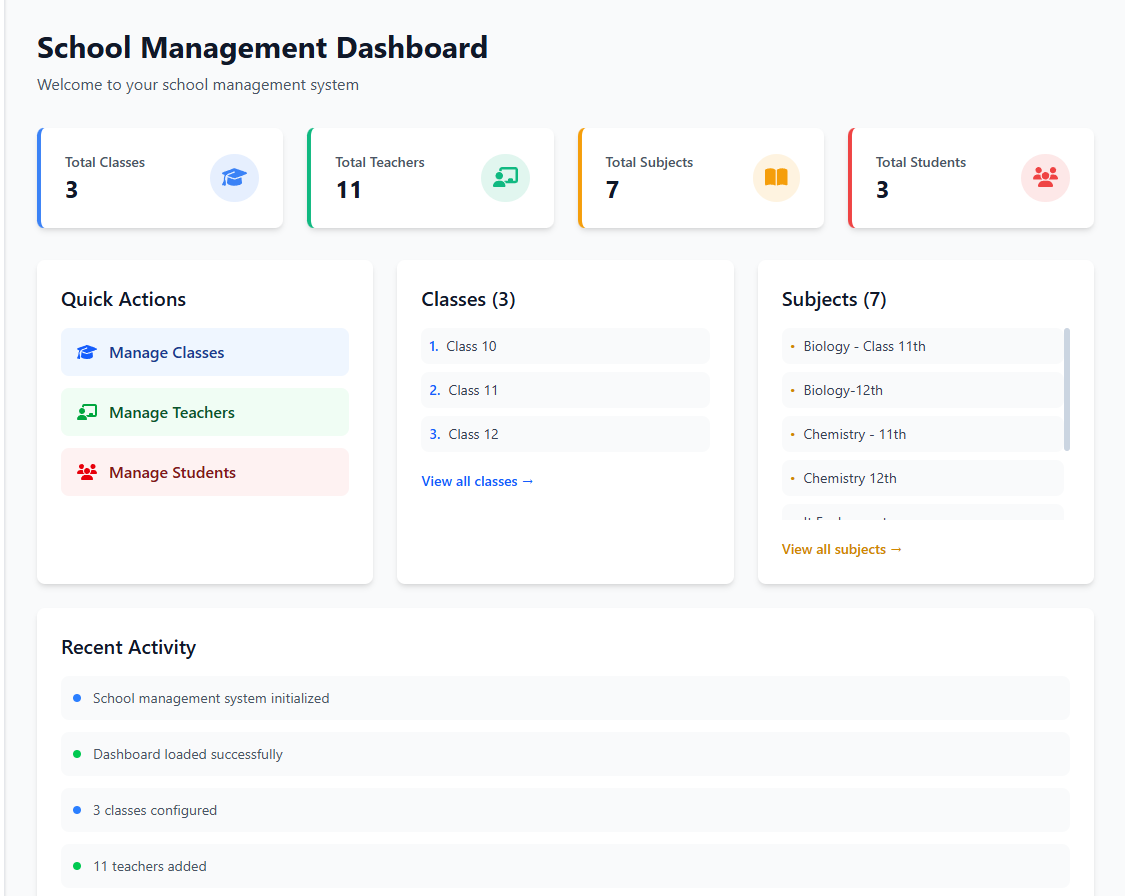The image size is (1125, 896).
Task: Click the 'Welcome to your school management system' subtitle
Action: [198, 85]
